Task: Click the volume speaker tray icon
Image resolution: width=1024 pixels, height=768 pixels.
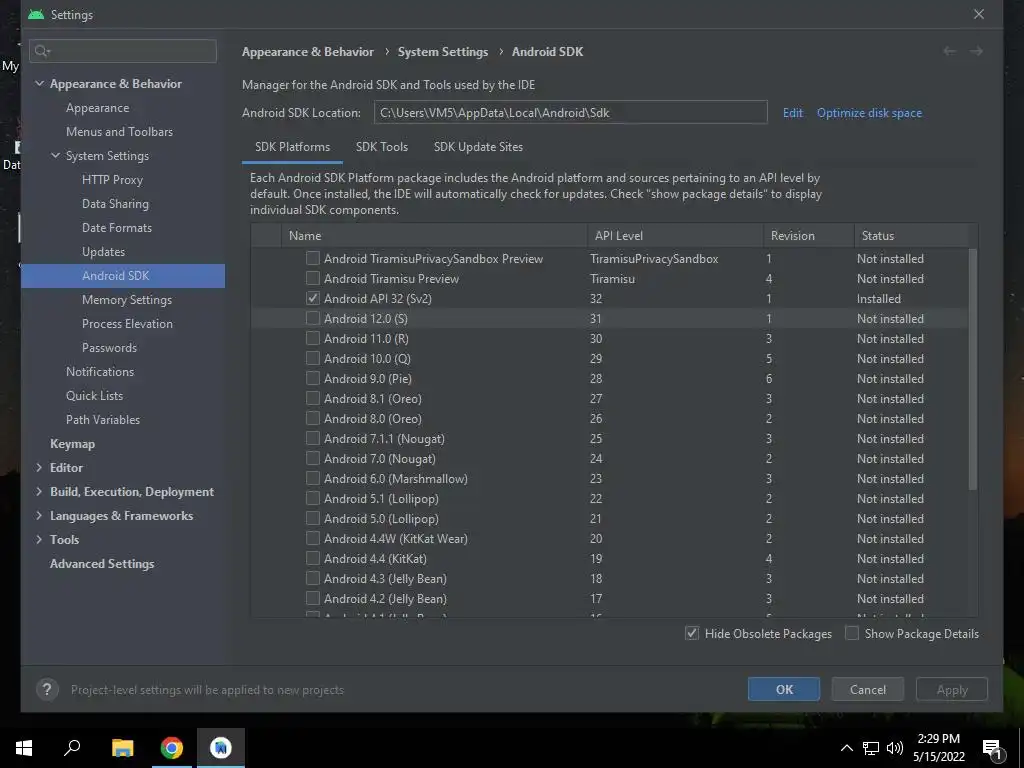Action: [895, 748]
